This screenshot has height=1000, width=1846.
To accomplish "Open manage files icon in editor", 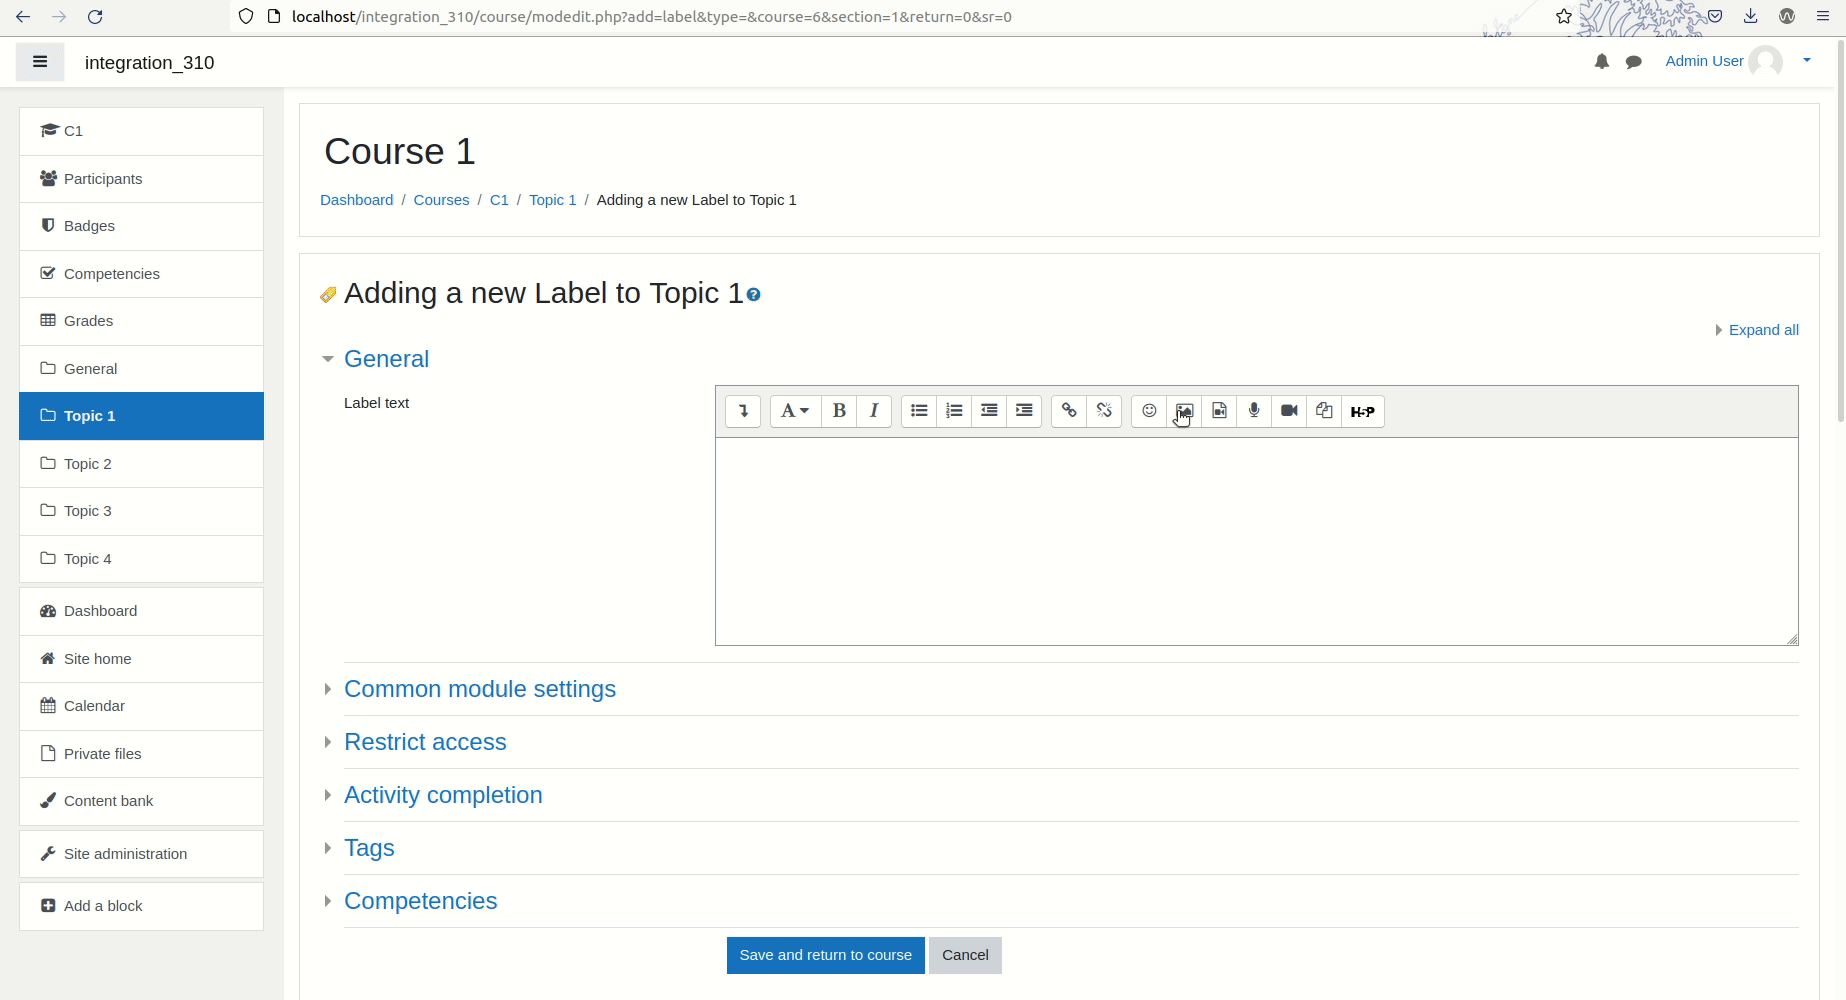I will (1324, 411).
